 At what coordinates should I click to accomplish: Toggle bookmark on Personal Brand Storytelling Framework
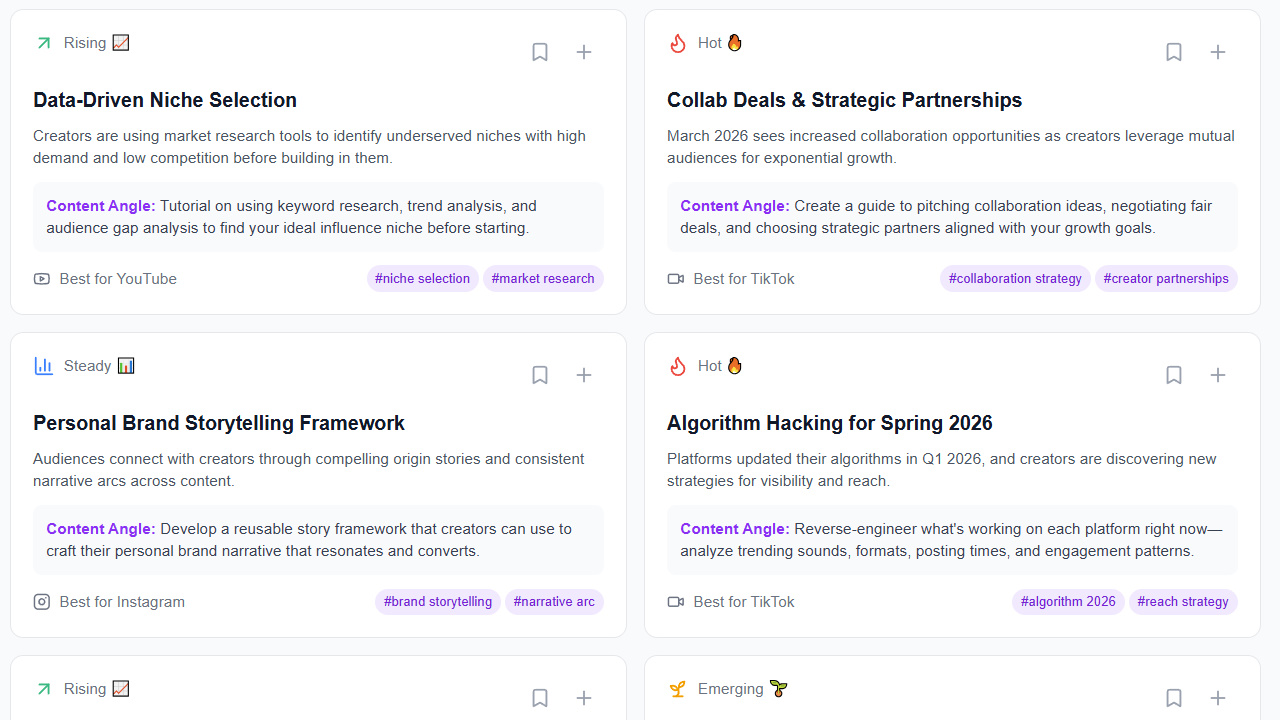540,375
